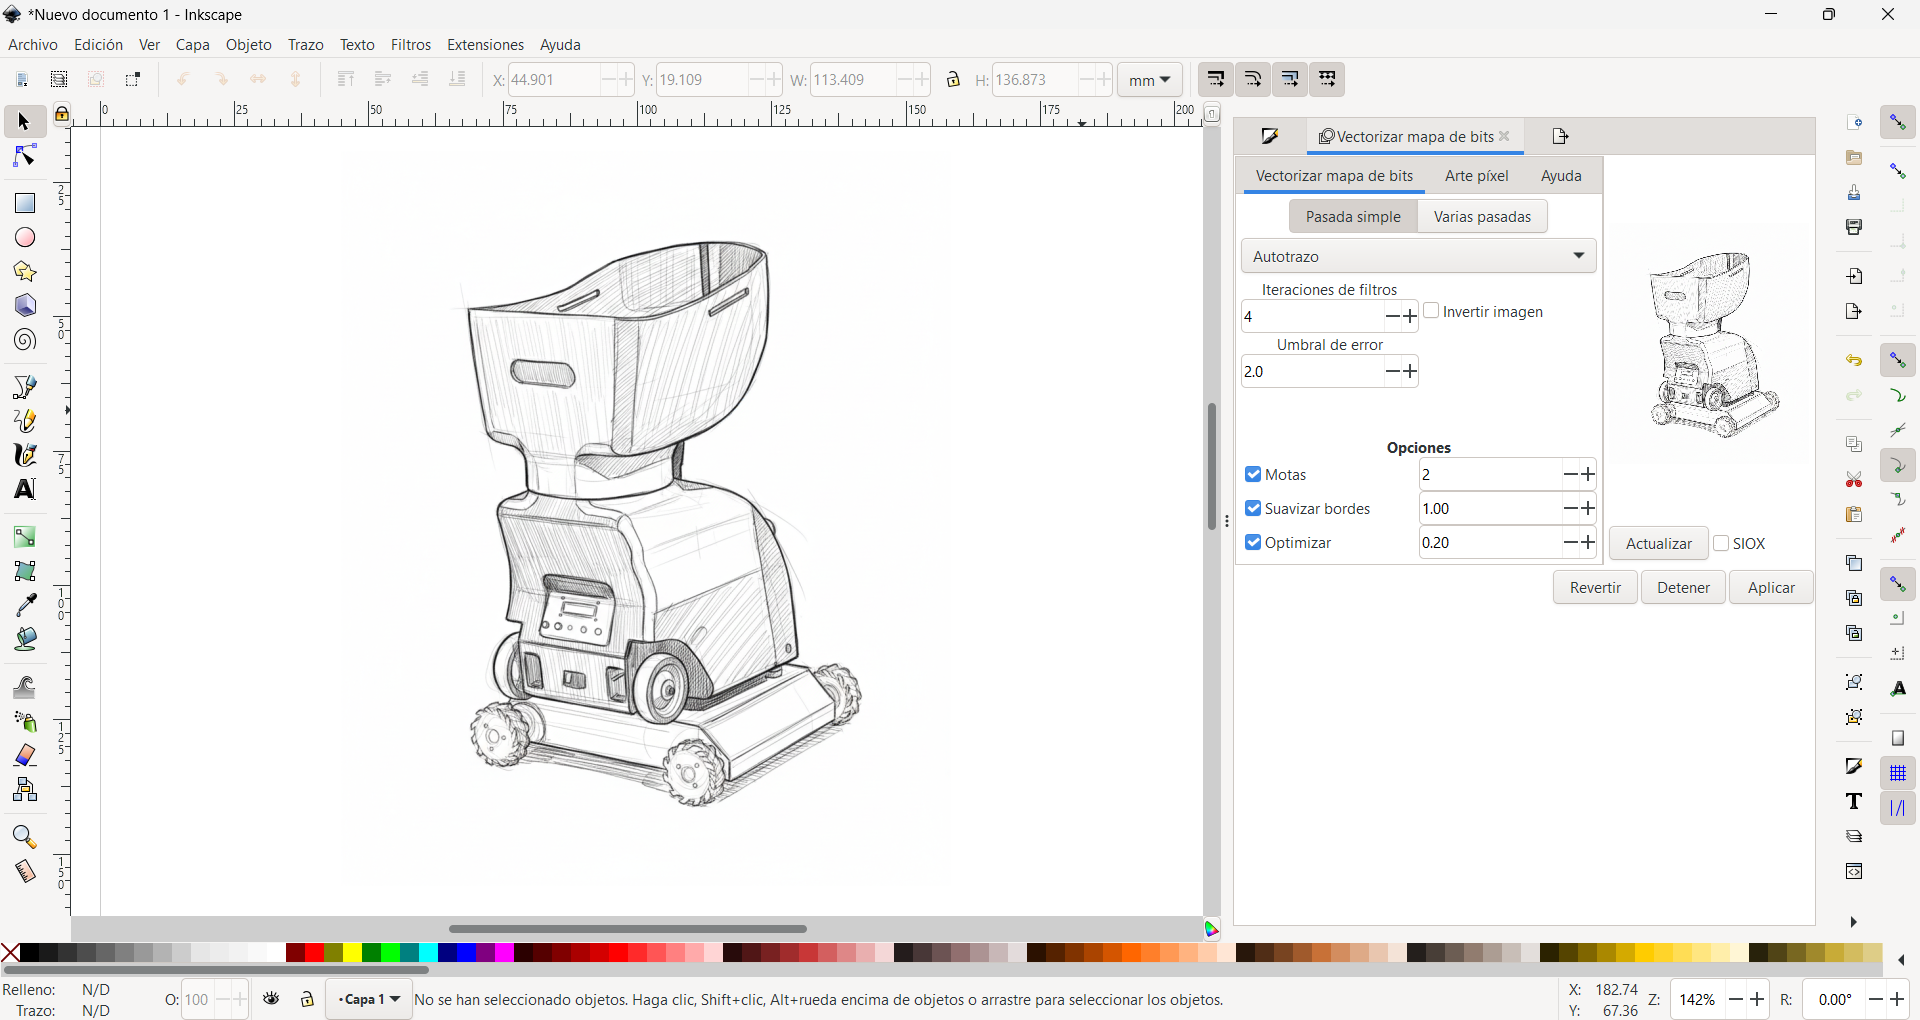Select the Star tool
This screenshot has width=1920, height=1020.
23,271
